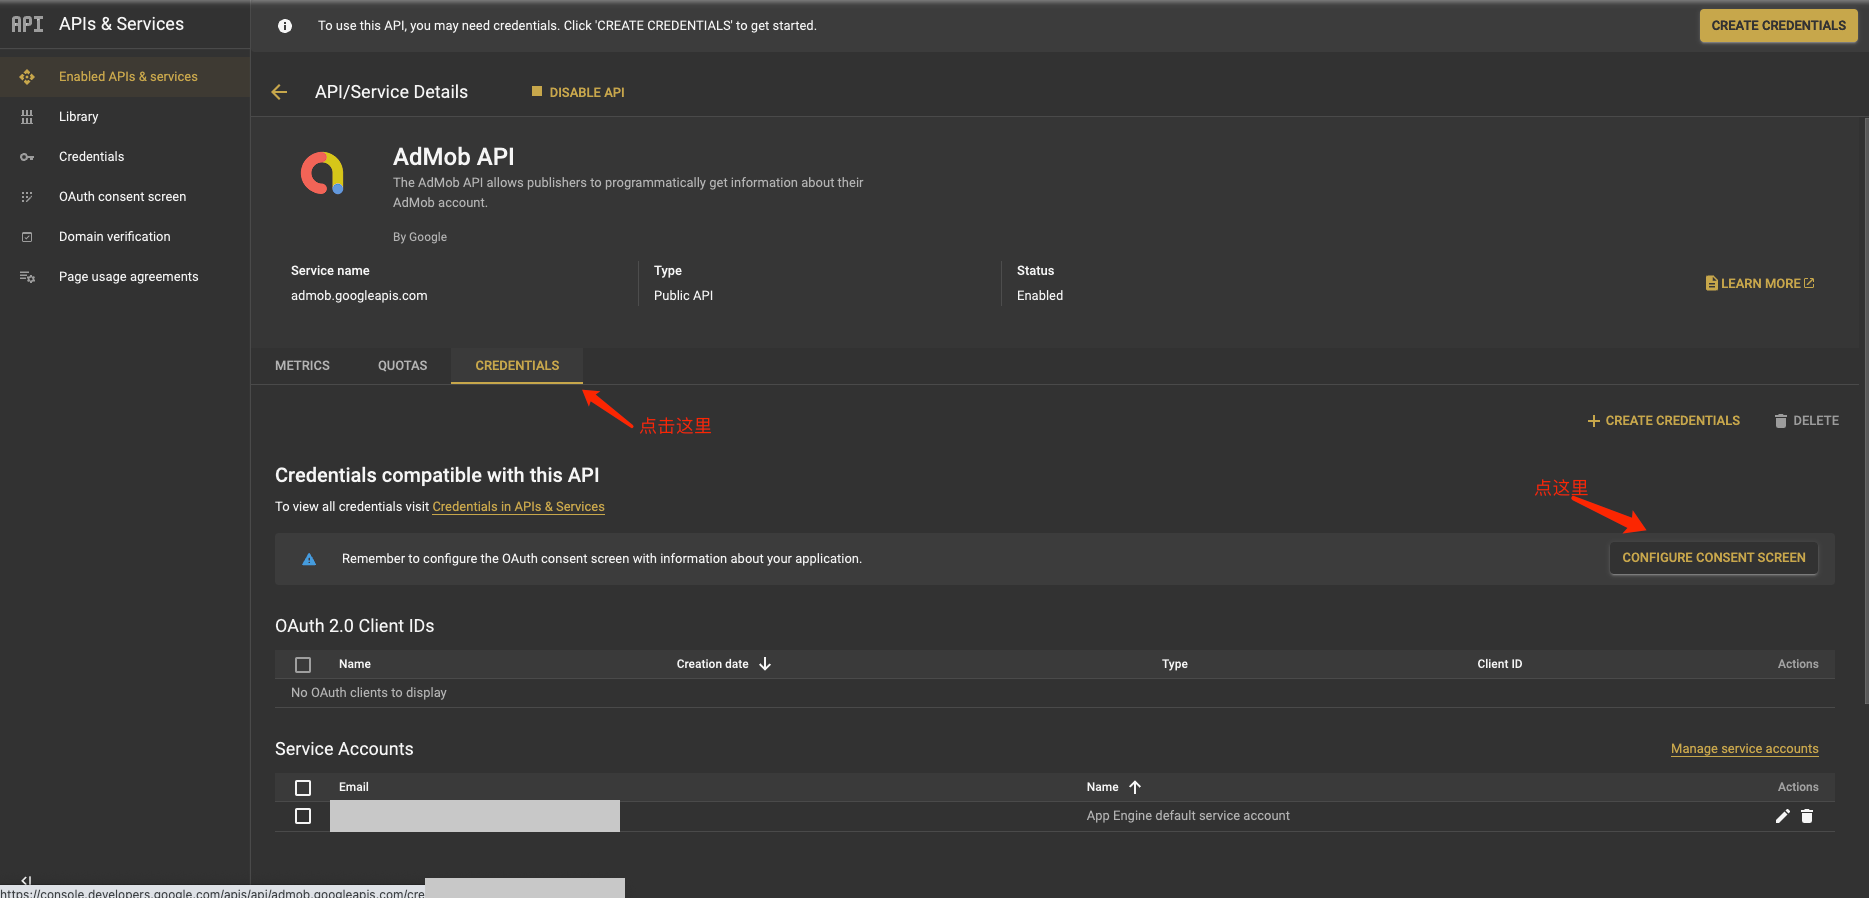Check the App Engine service account row
This screenshot has height=898, width=1869.
point(303,816)
